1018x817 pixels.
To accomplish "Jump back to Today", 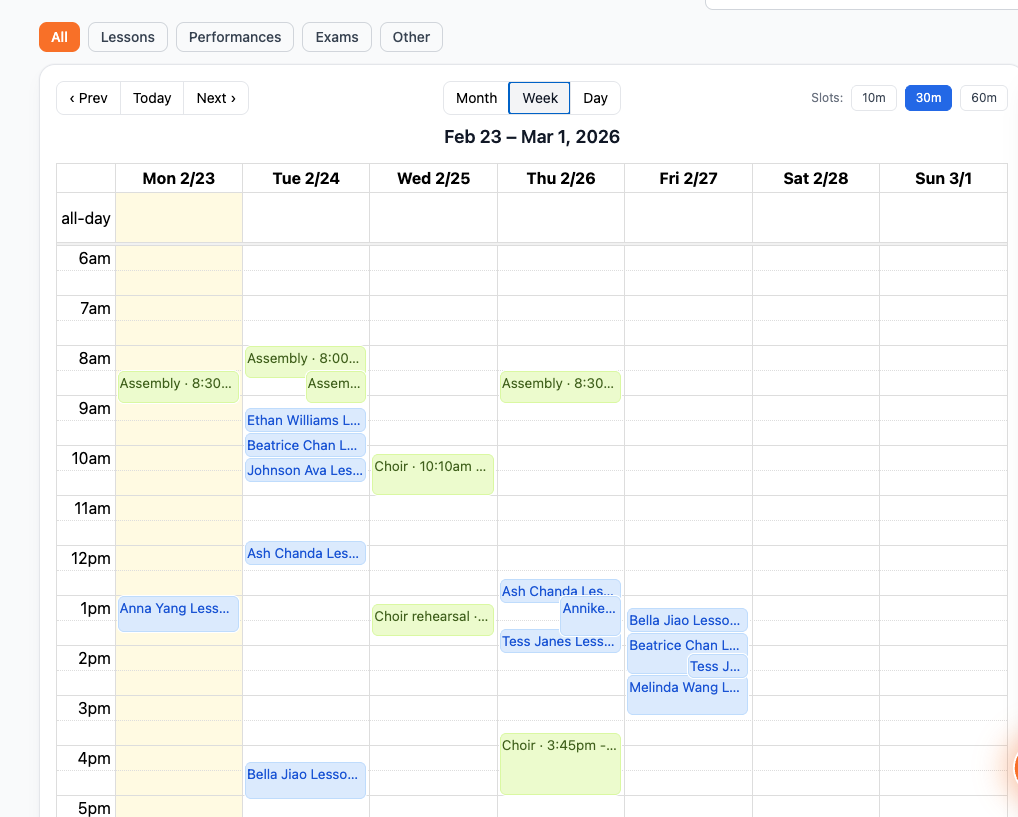I will 151,97.
